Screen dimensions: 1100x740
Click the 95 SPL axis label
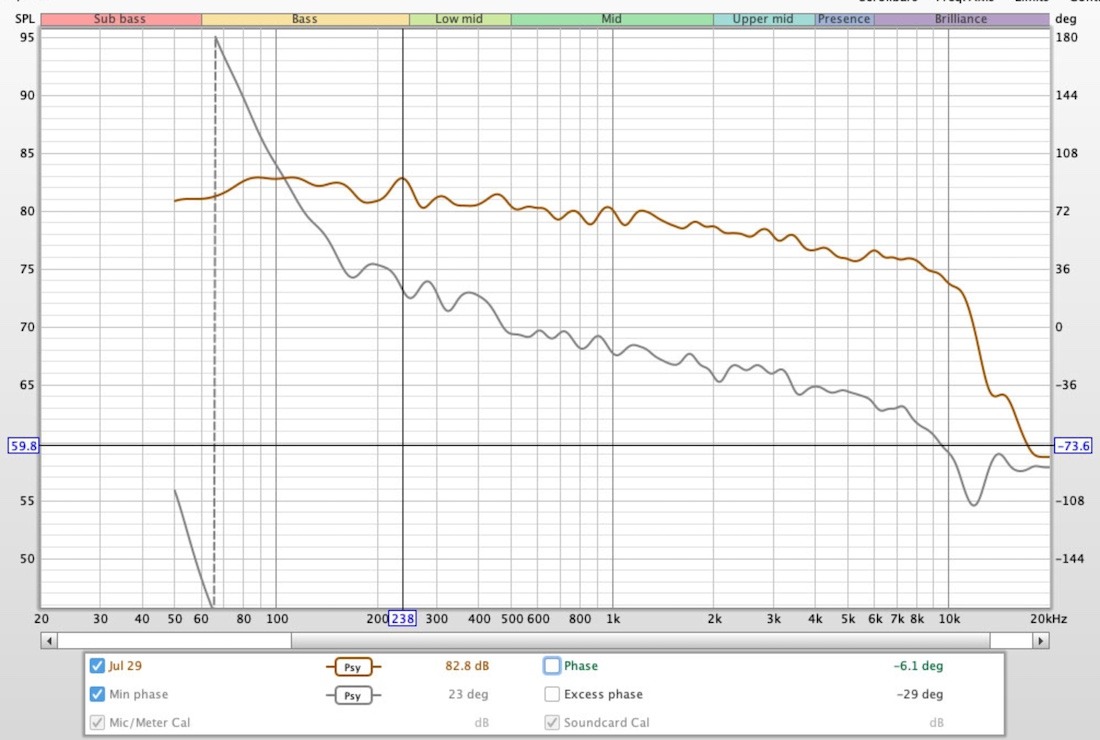(x=27, y=37)
